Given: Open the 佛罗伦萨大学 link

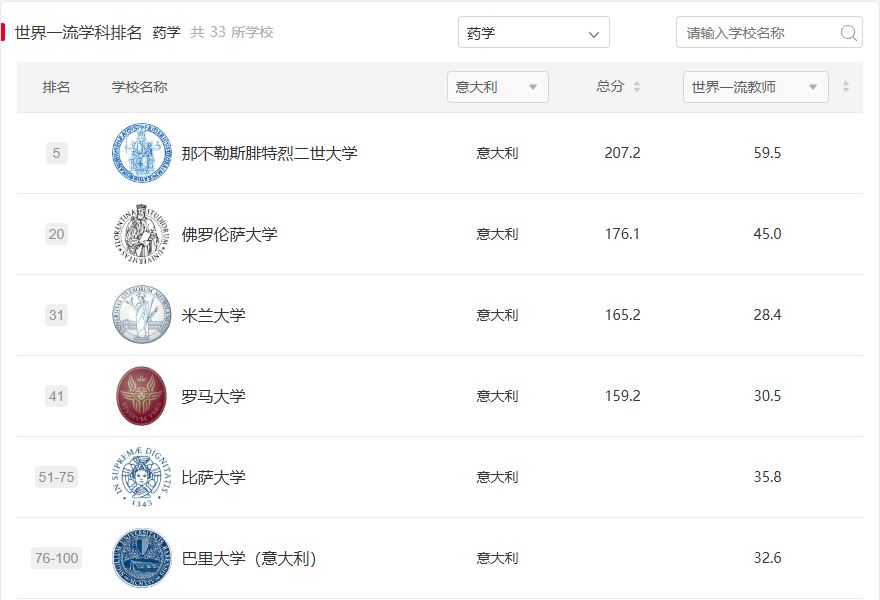Looking at the screenshot, I should pyautogui.click(x=229, y=235).
